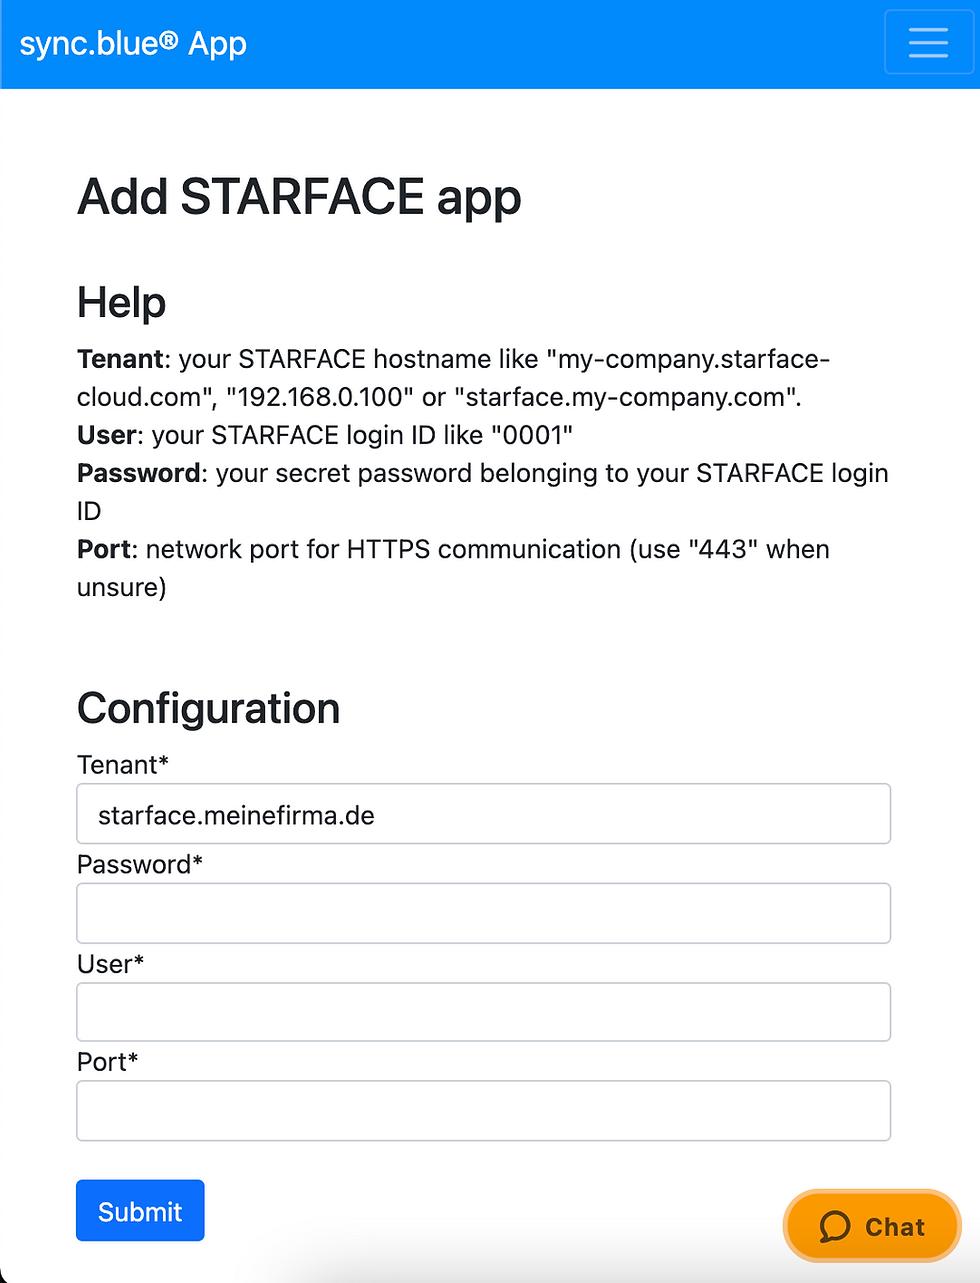The width and height of the screenshot is (980, 1283).
Task: Click into the empty User field
Action: [x=483, y=1012]
